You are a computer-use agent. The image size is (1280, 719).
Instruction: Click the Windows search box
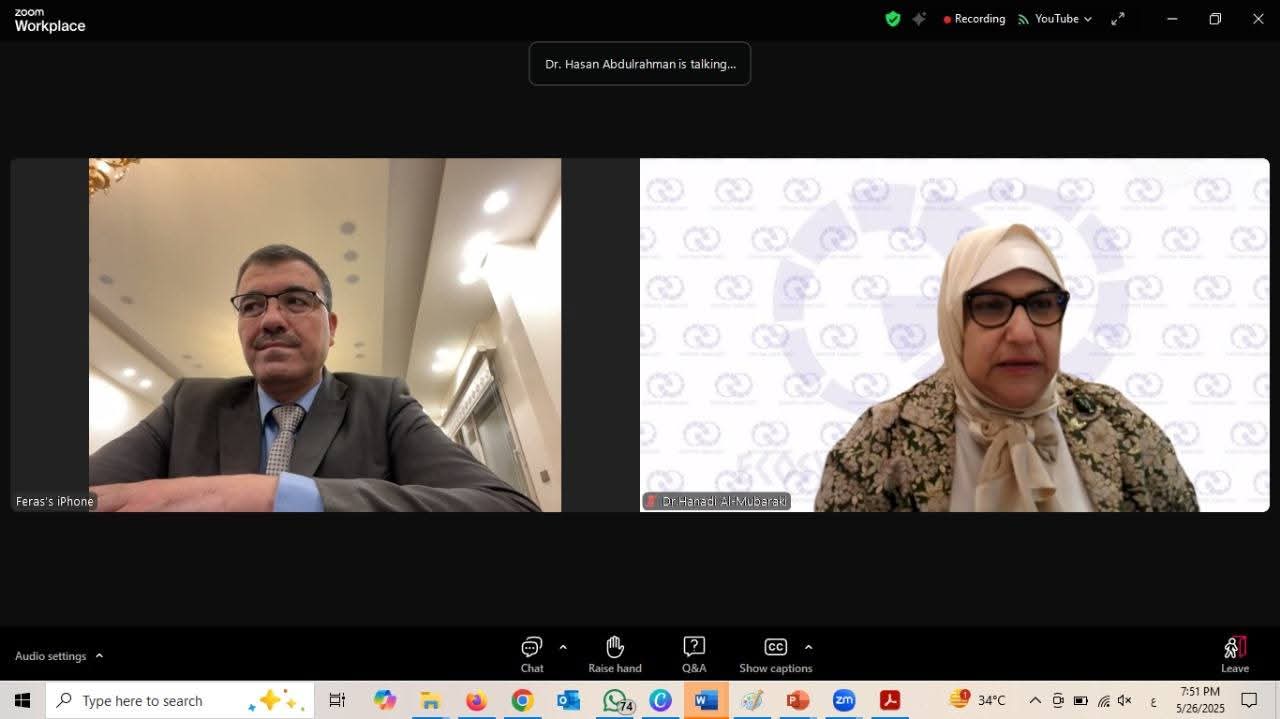pyautogui.click(x=180, y=700)
